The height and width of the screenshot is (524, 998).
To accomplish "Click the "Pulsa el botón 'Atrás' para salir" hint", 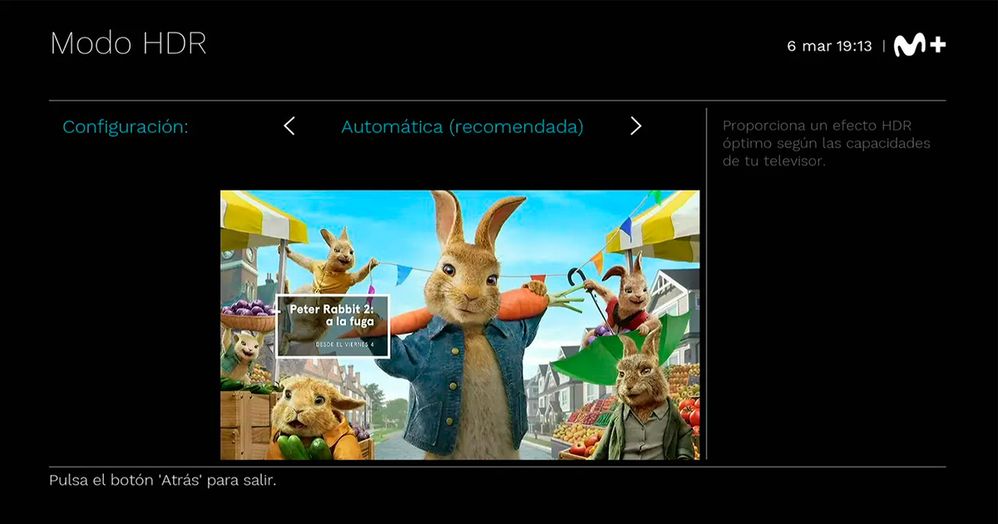I will (163, 480).
